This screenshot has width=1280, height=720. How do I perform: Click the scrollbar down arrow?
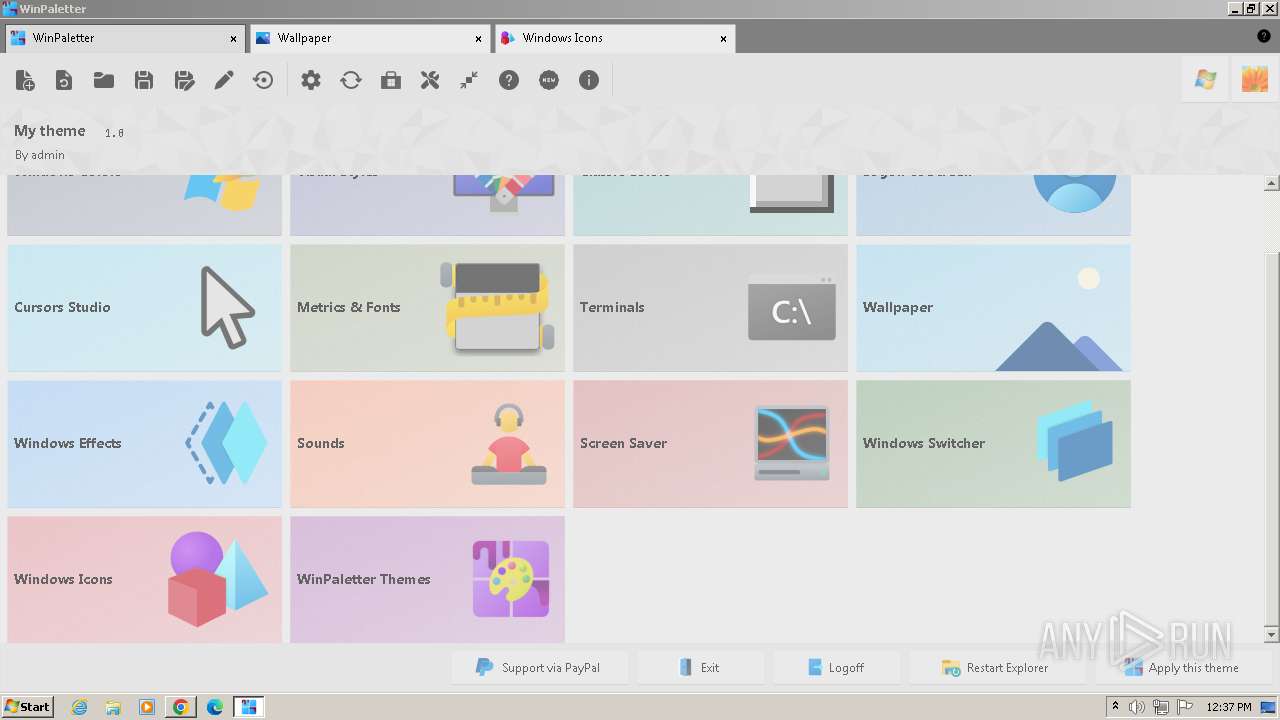[x=1272, y=634]
